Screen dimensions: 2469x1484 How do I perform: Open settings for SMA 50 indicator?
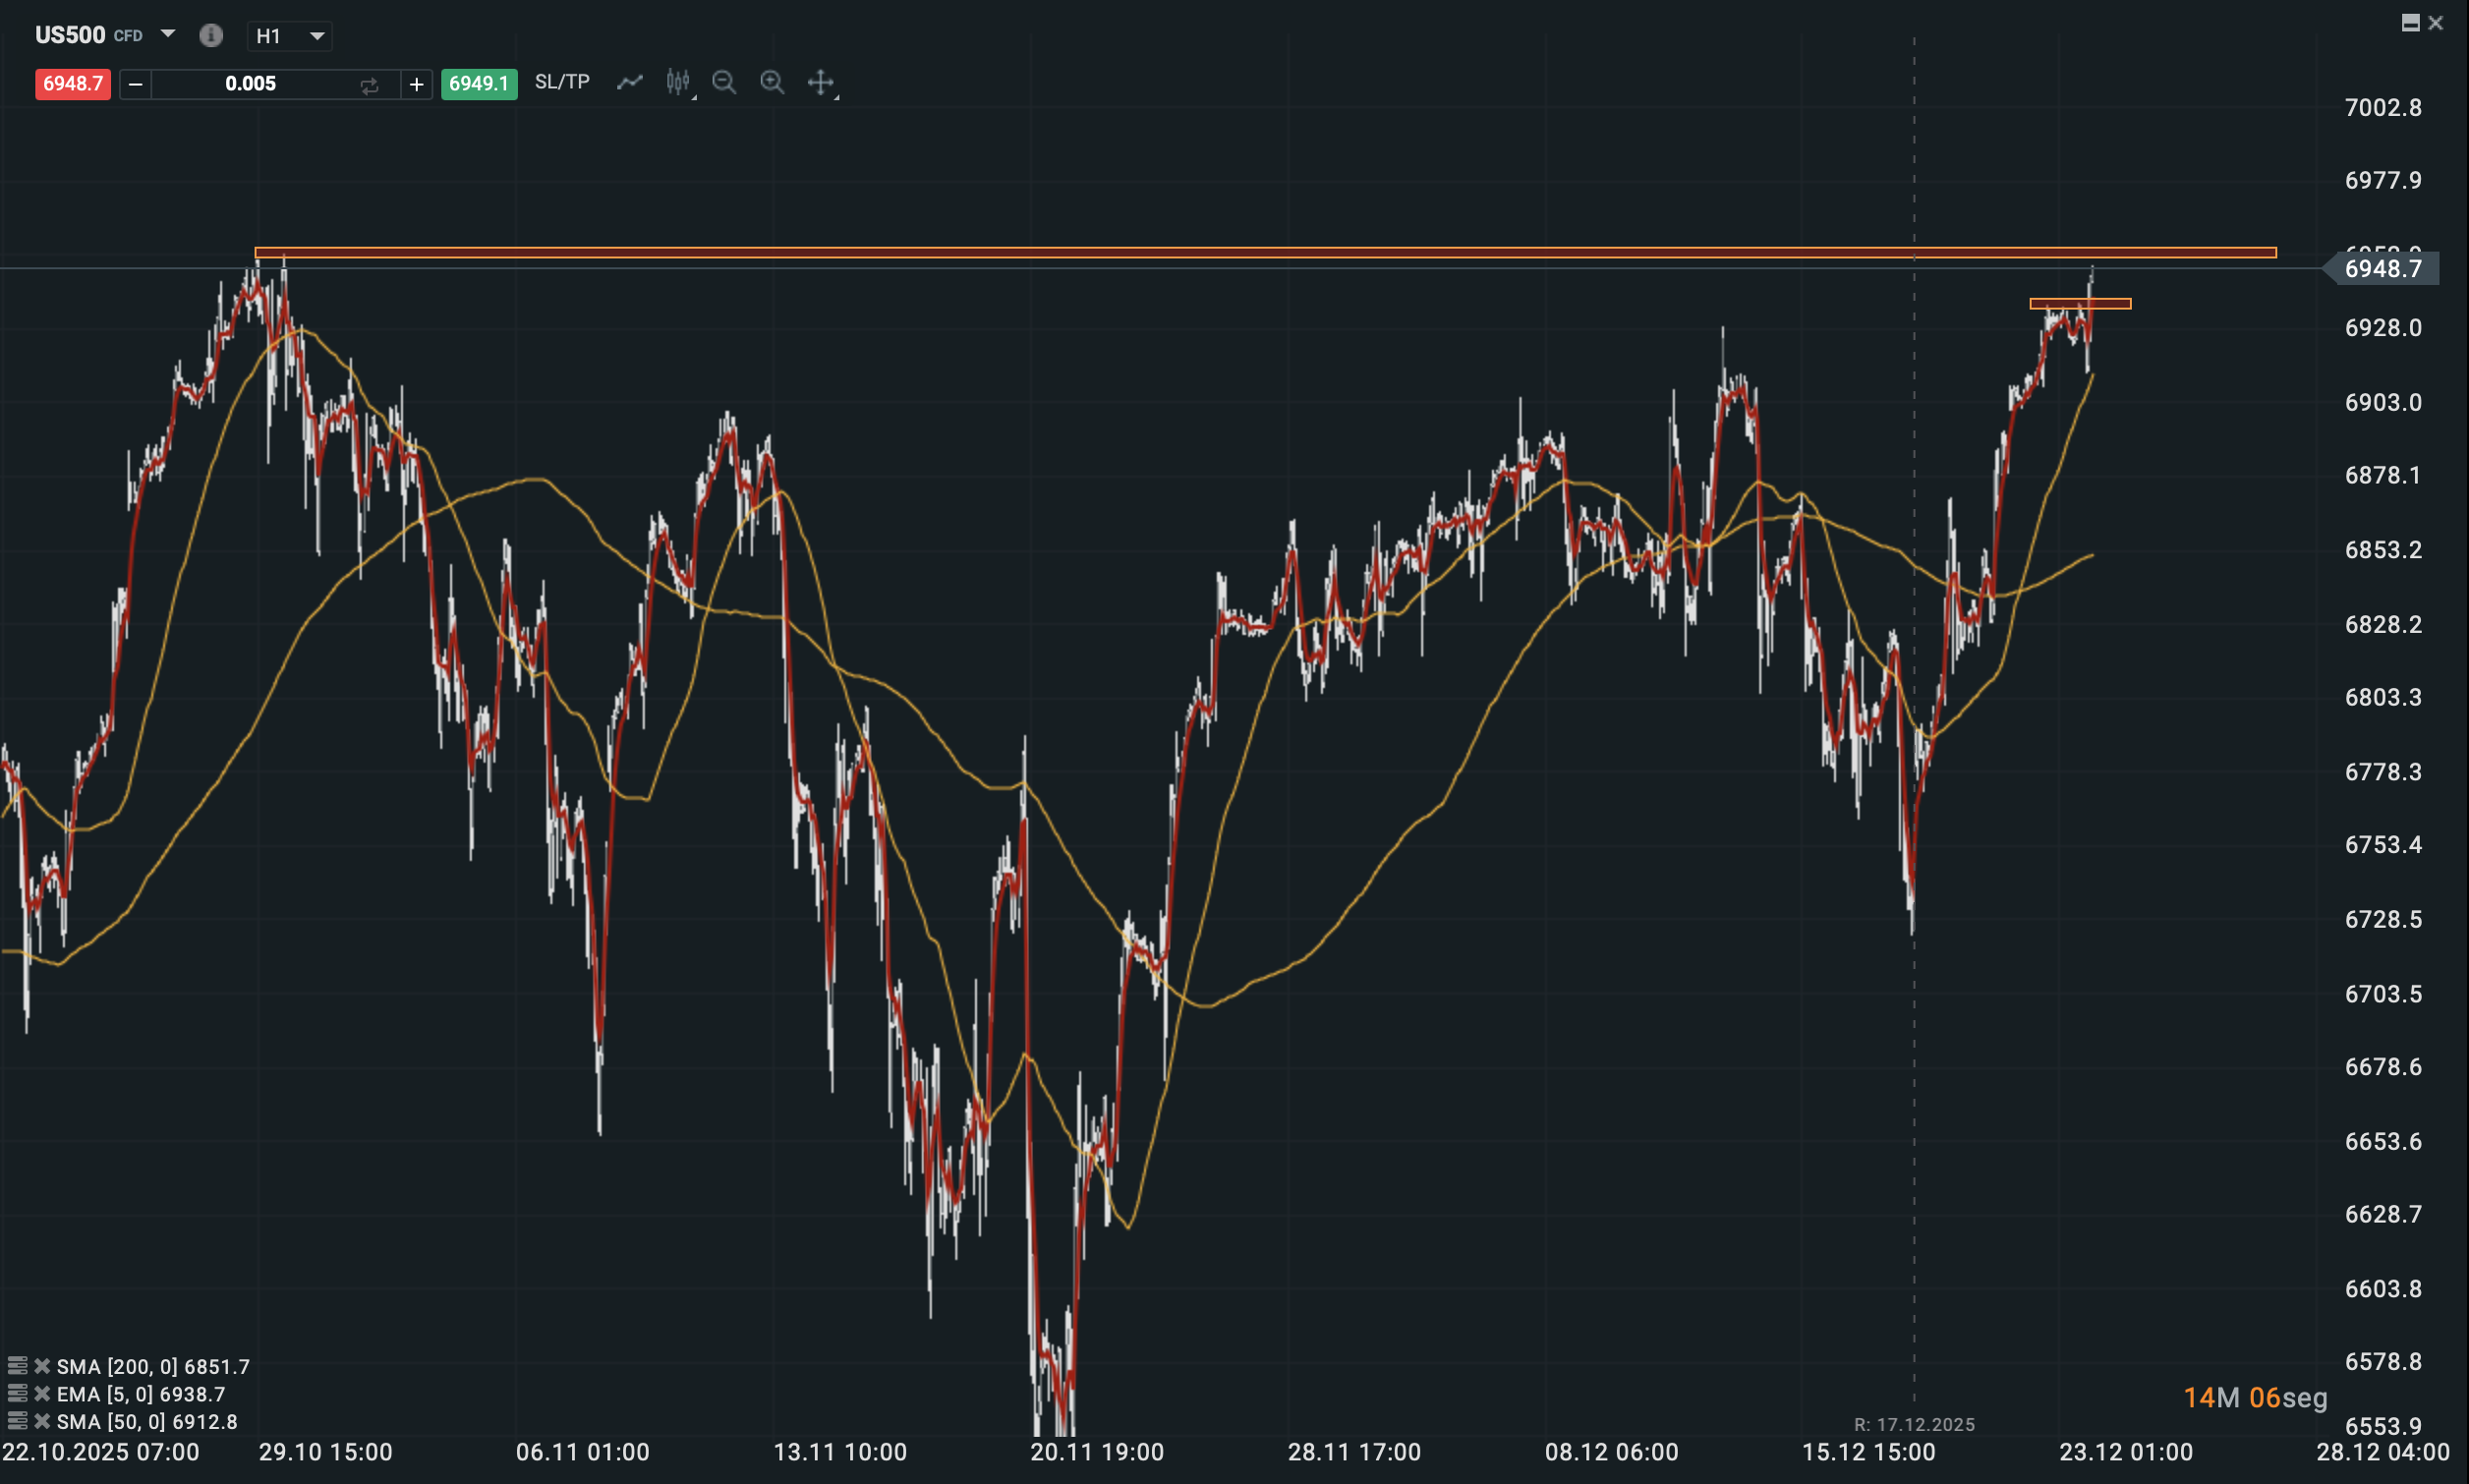(x=17, y=1421)
